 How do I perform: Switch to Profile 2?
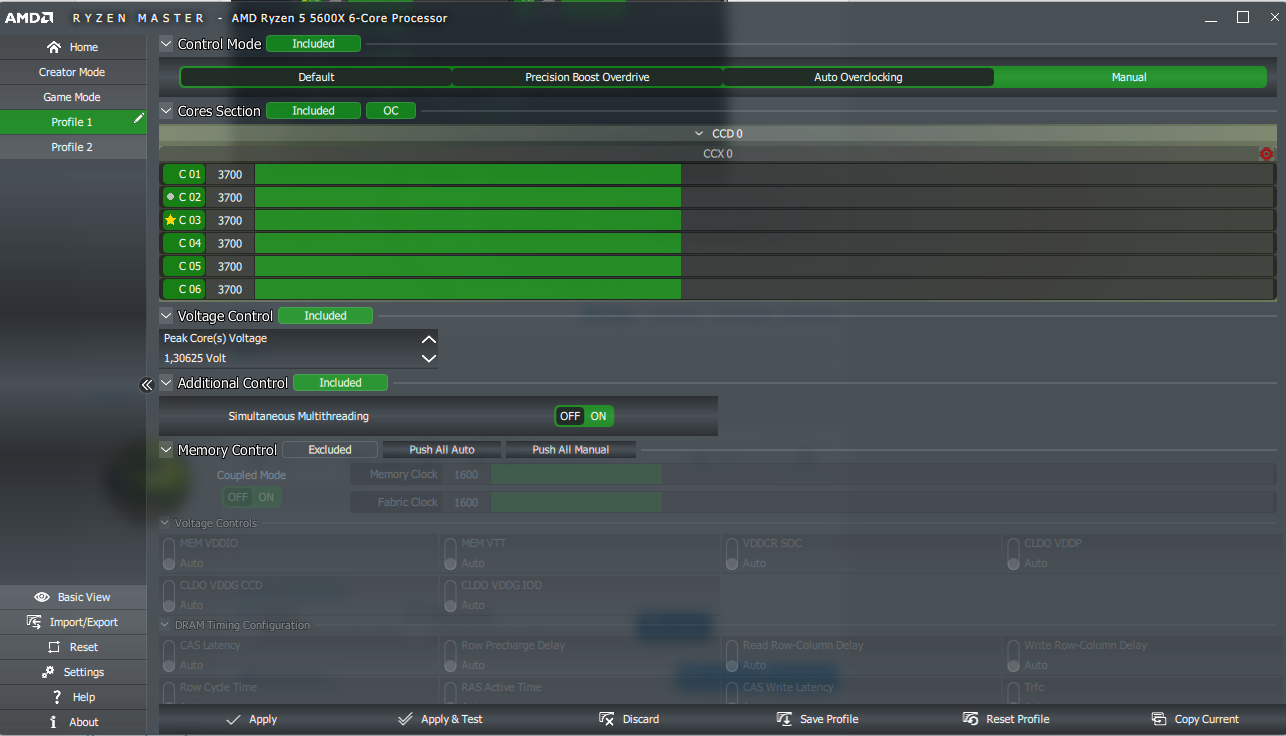click(x=73, y=147)
